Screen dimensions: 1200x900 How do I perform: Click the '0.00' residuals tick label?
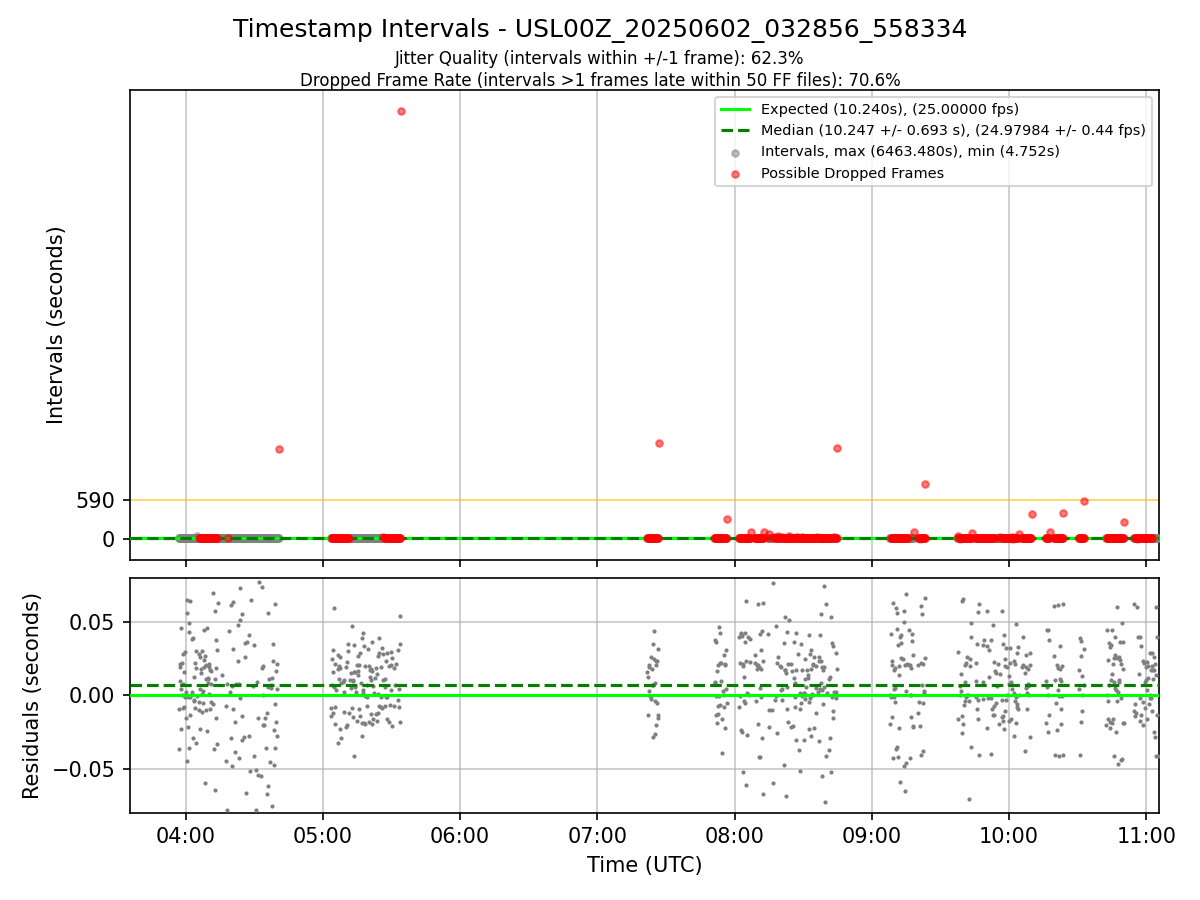click(94, 695)
